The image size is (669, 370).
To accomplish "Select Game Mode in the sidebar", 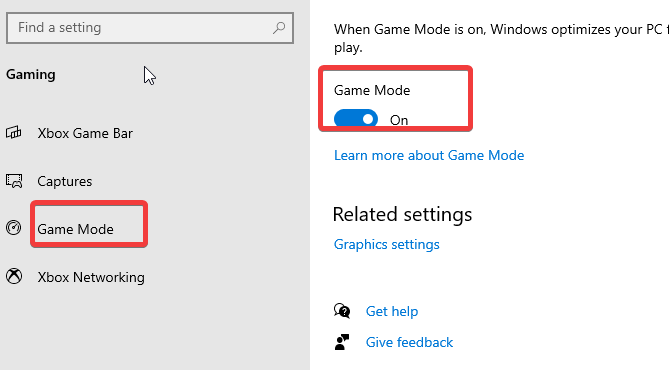I will pyautogui.click(x=76, y=229).
